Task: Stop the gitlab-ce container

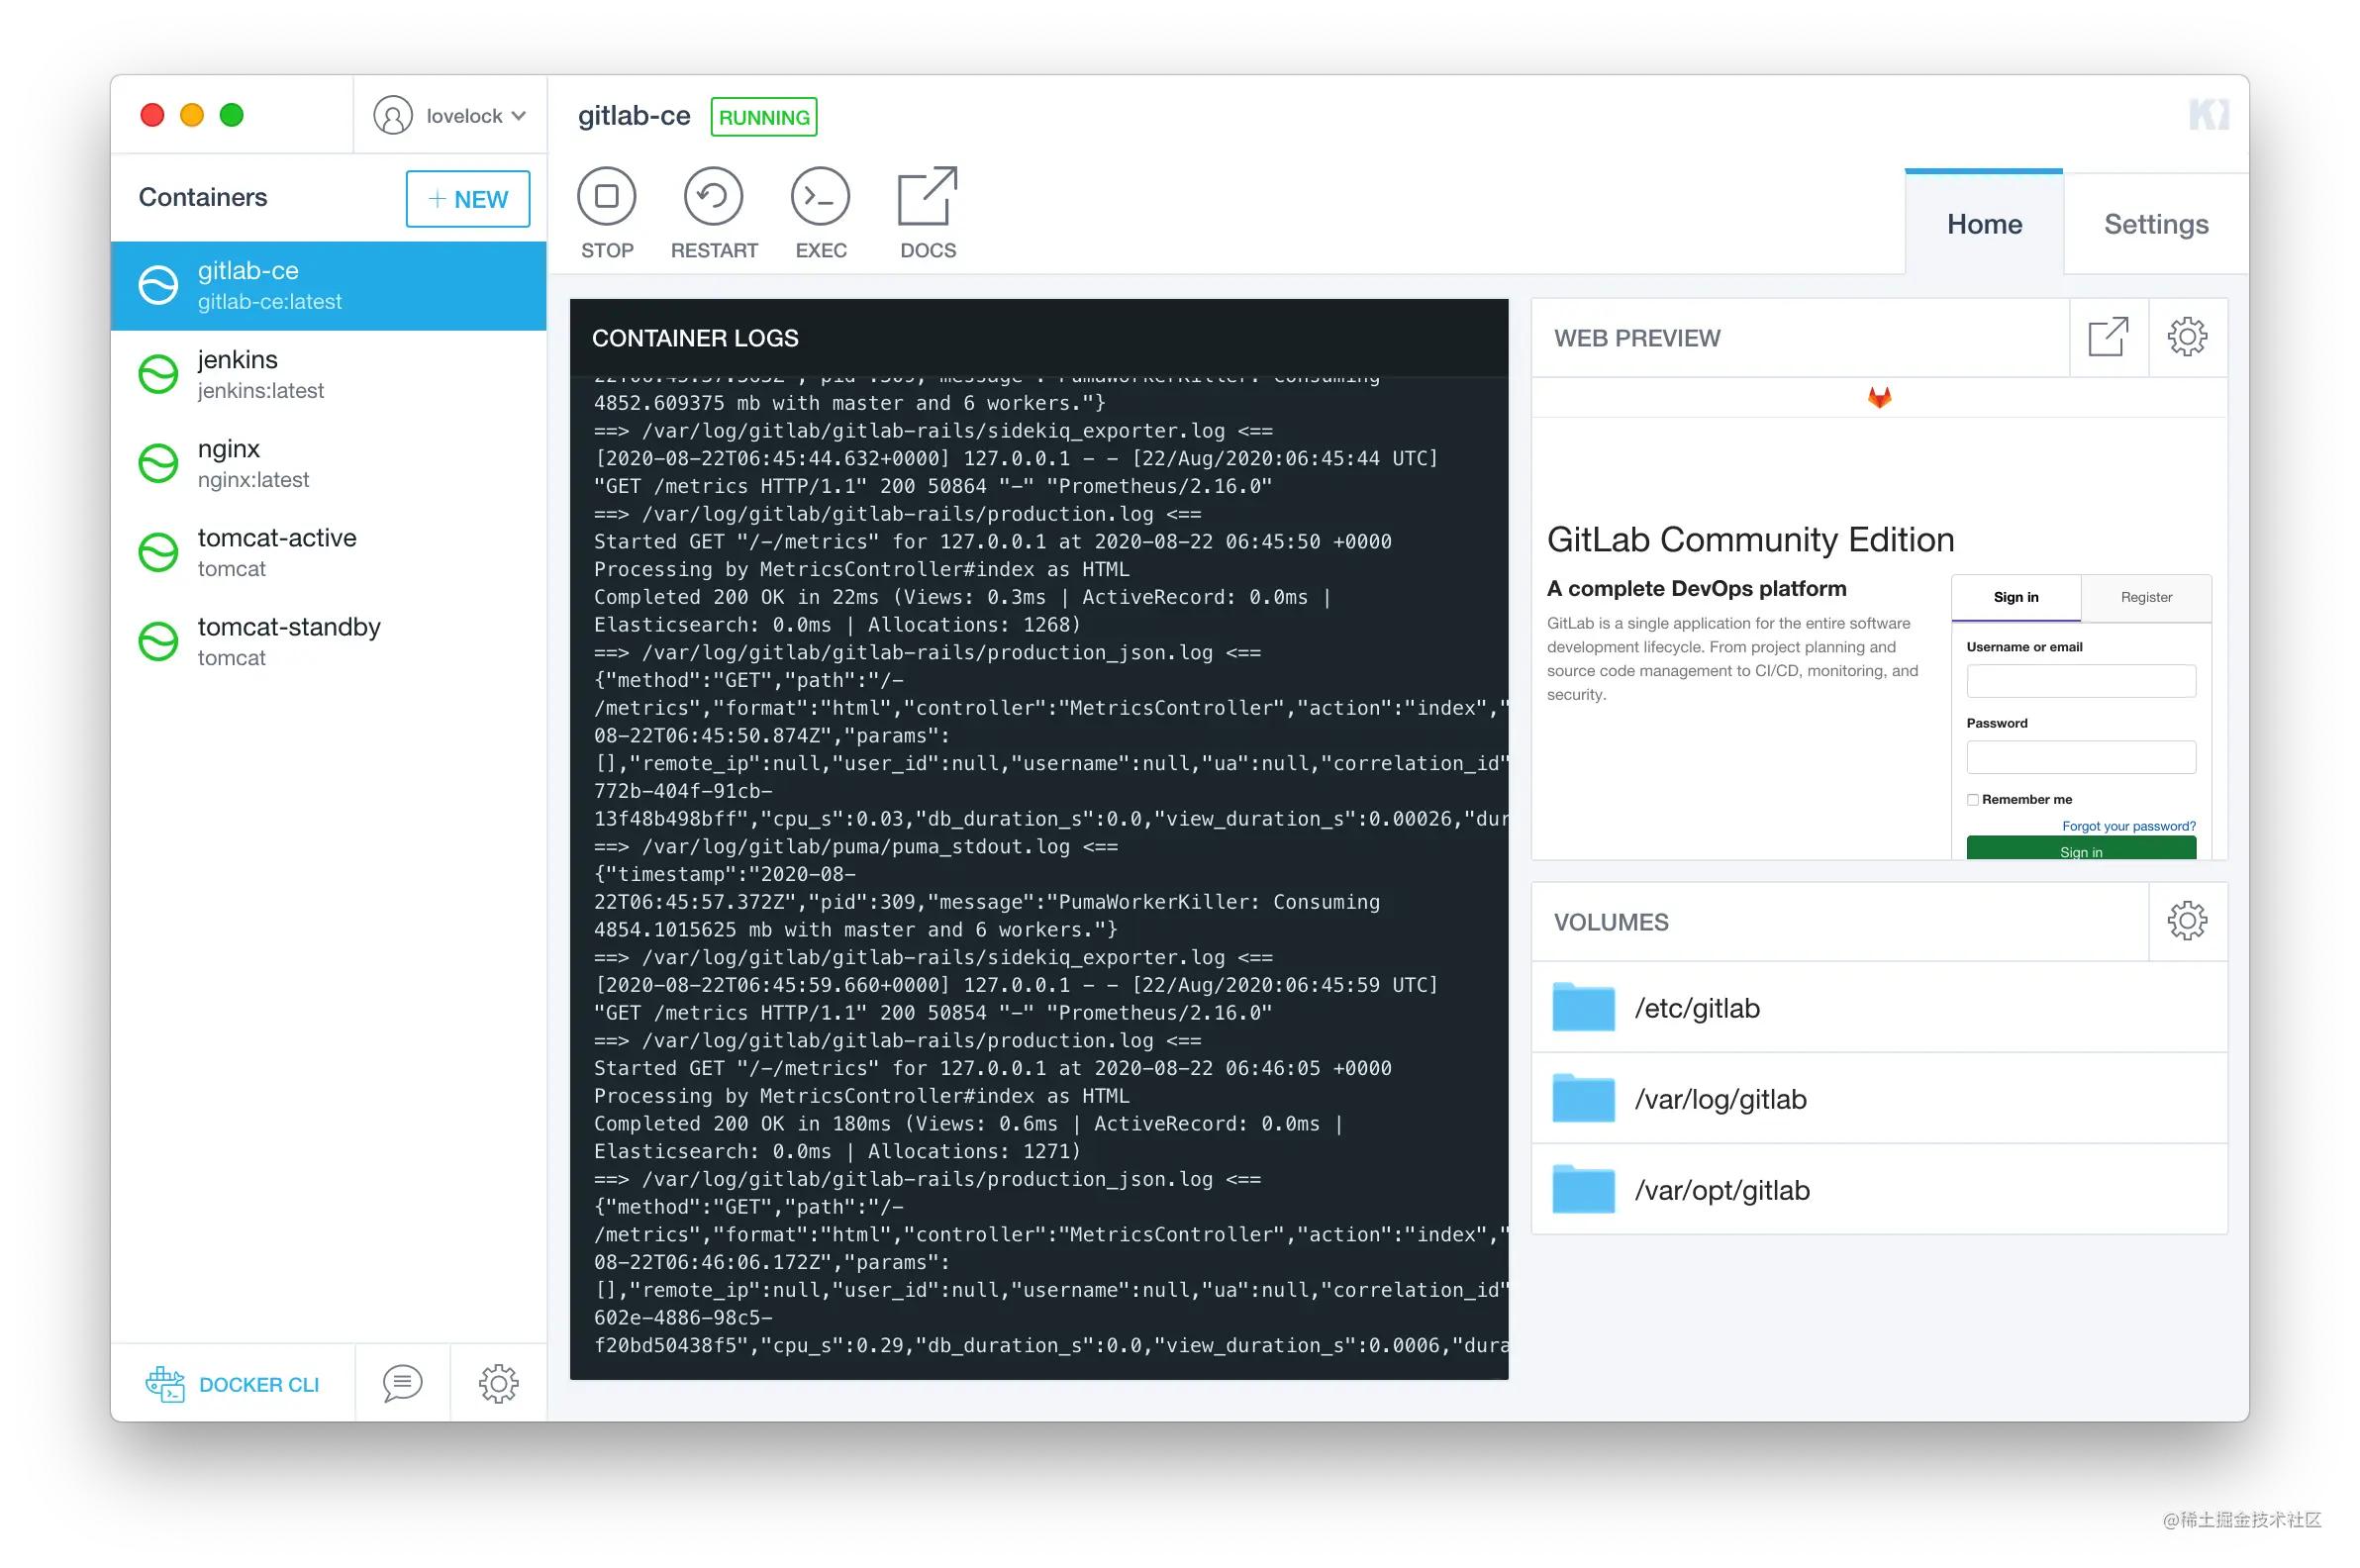Action: tap(606, 196)
